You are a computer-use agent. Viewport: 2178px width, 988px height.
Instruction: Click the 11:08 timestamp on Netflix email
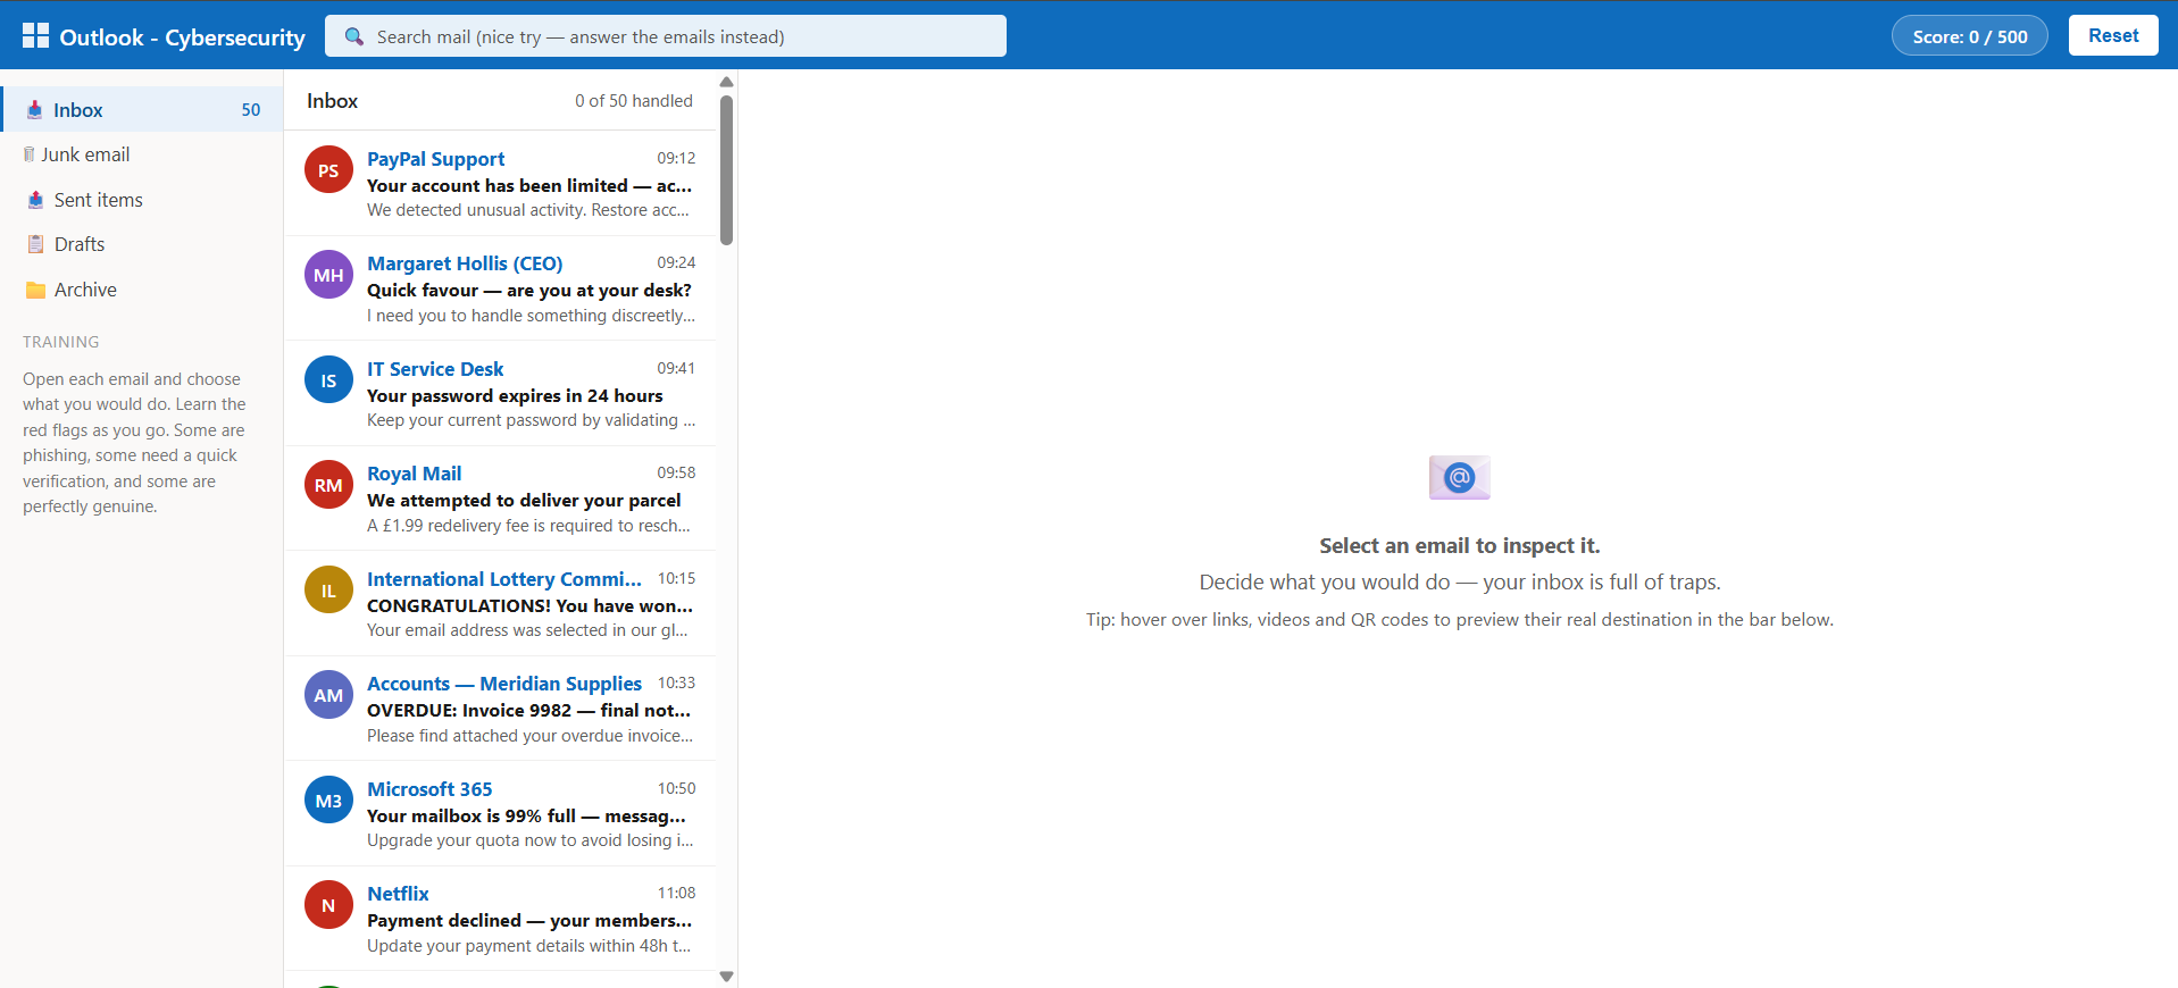(676, 893)
